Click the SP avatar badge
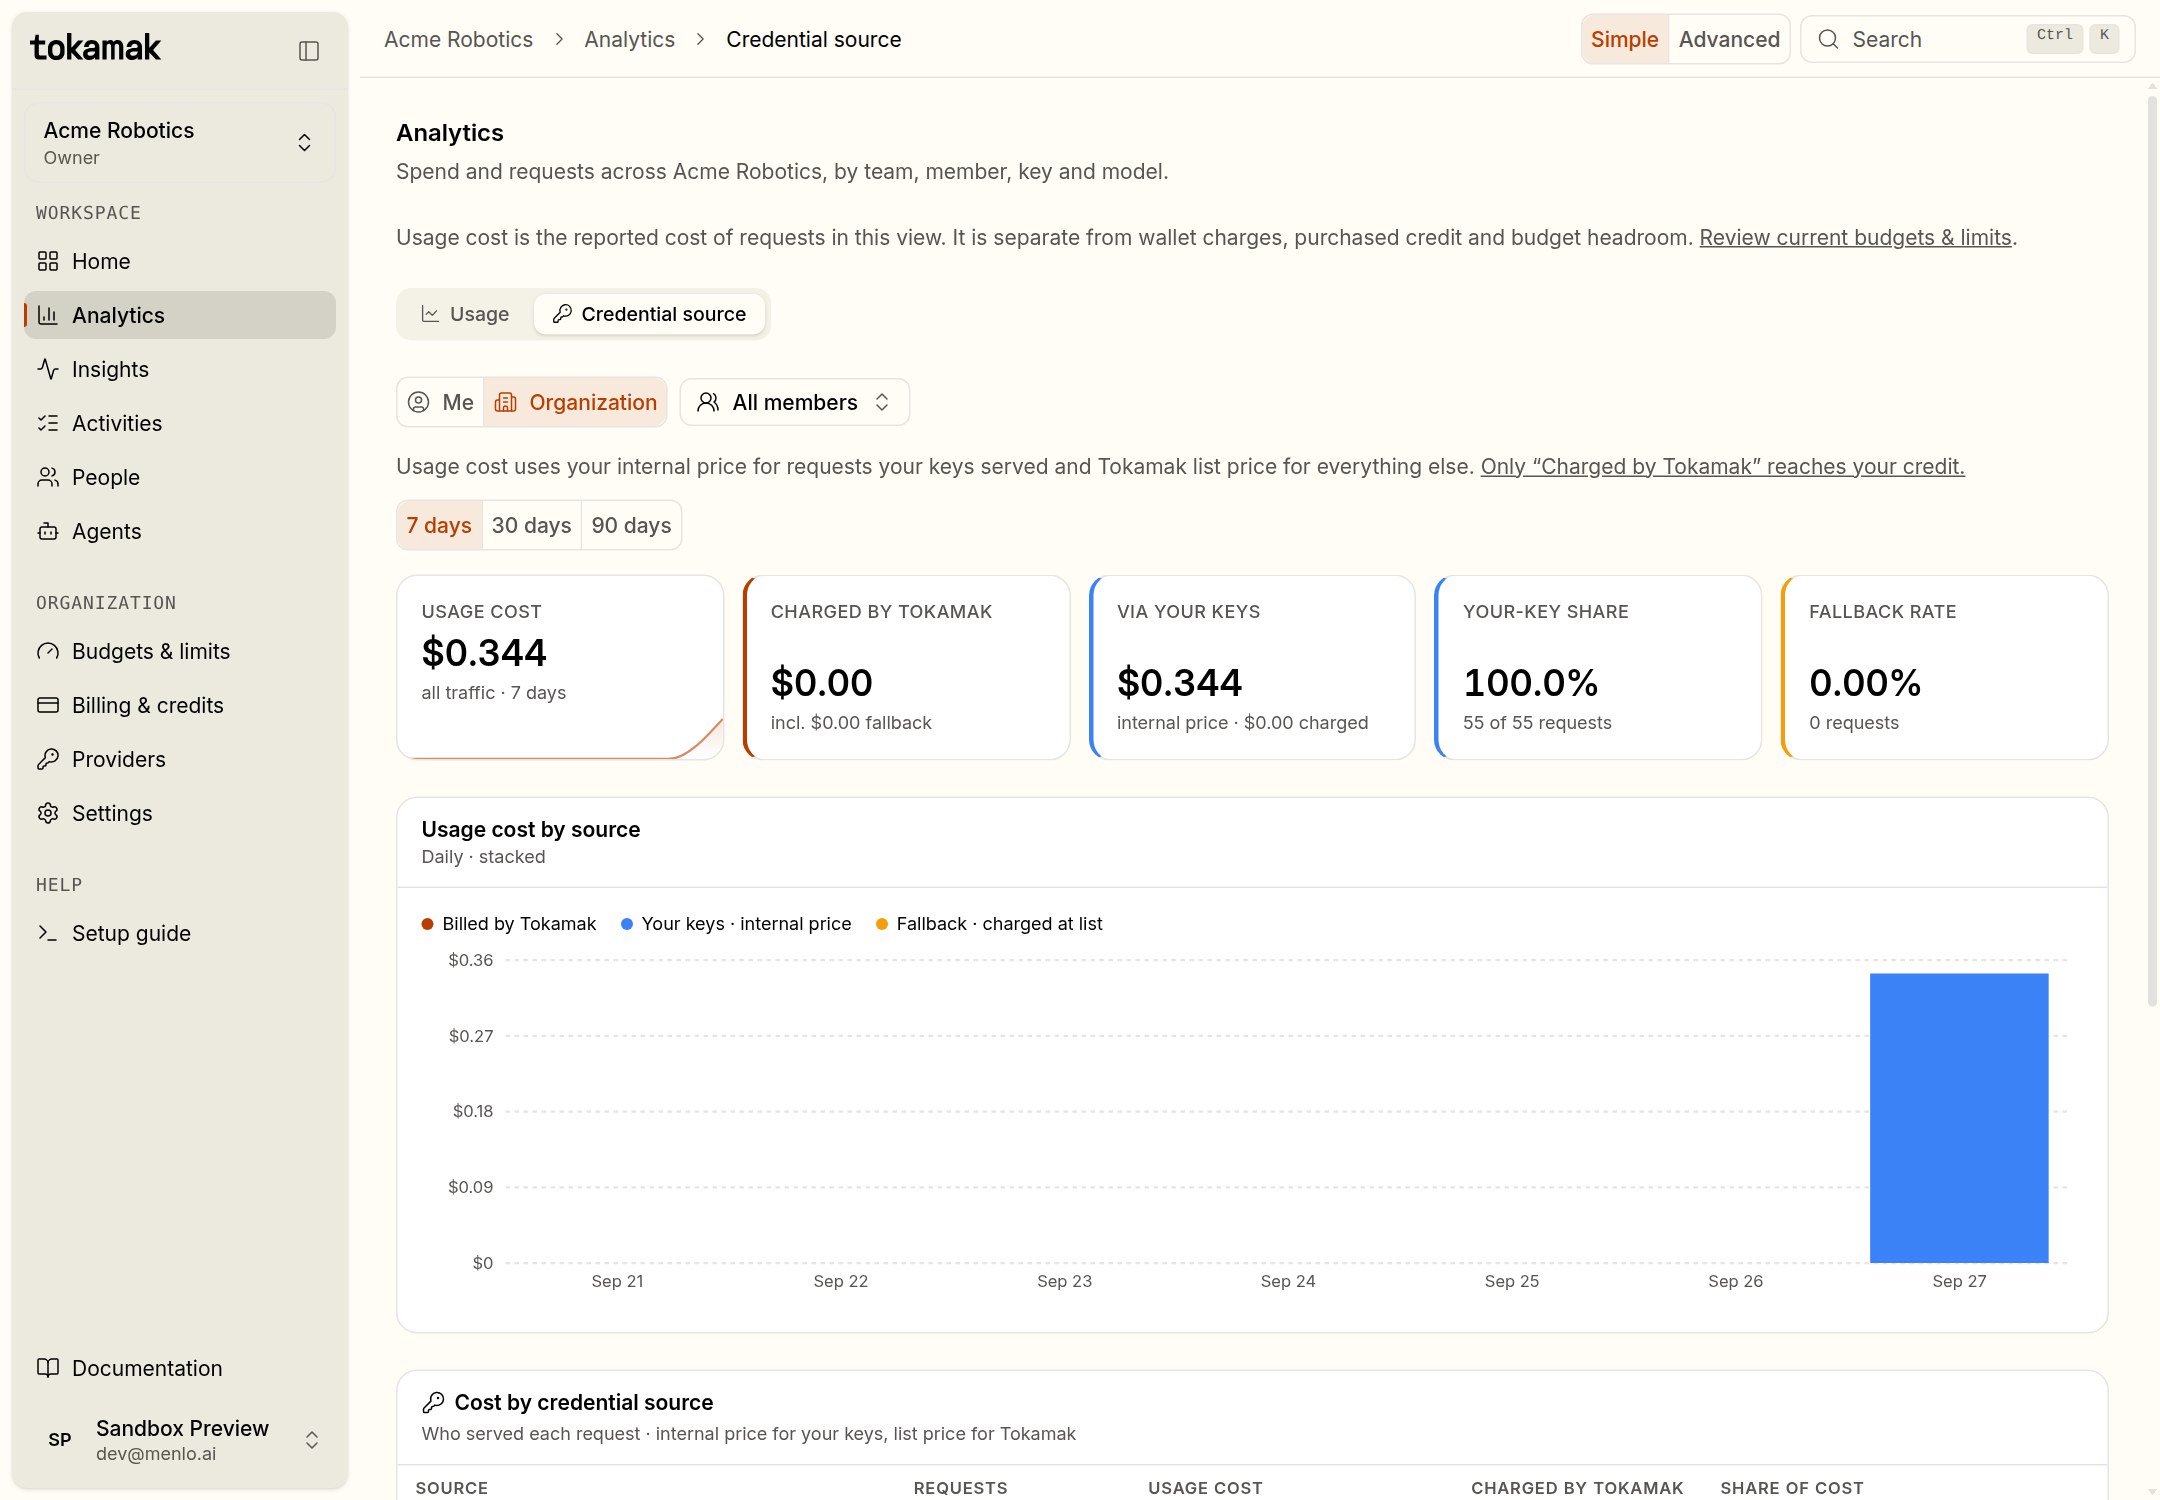The width and height of the screenshot is (2160, 1500). (60, 1439)
